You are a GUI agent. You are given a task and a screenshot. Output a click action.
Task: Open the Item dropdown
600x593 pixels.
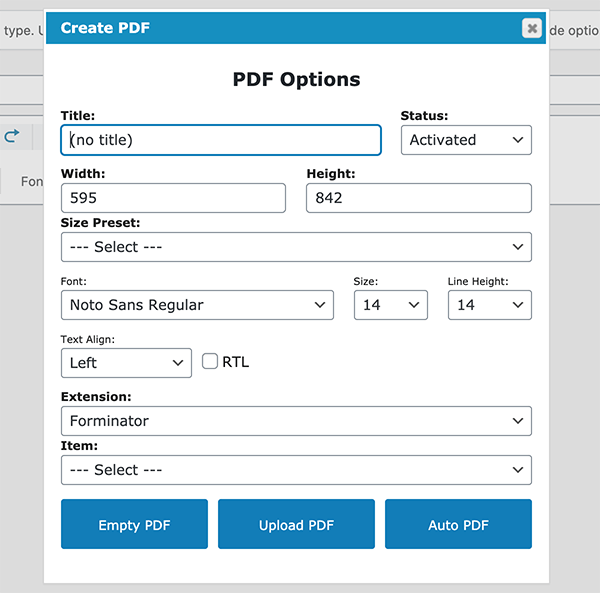[296, 470]
